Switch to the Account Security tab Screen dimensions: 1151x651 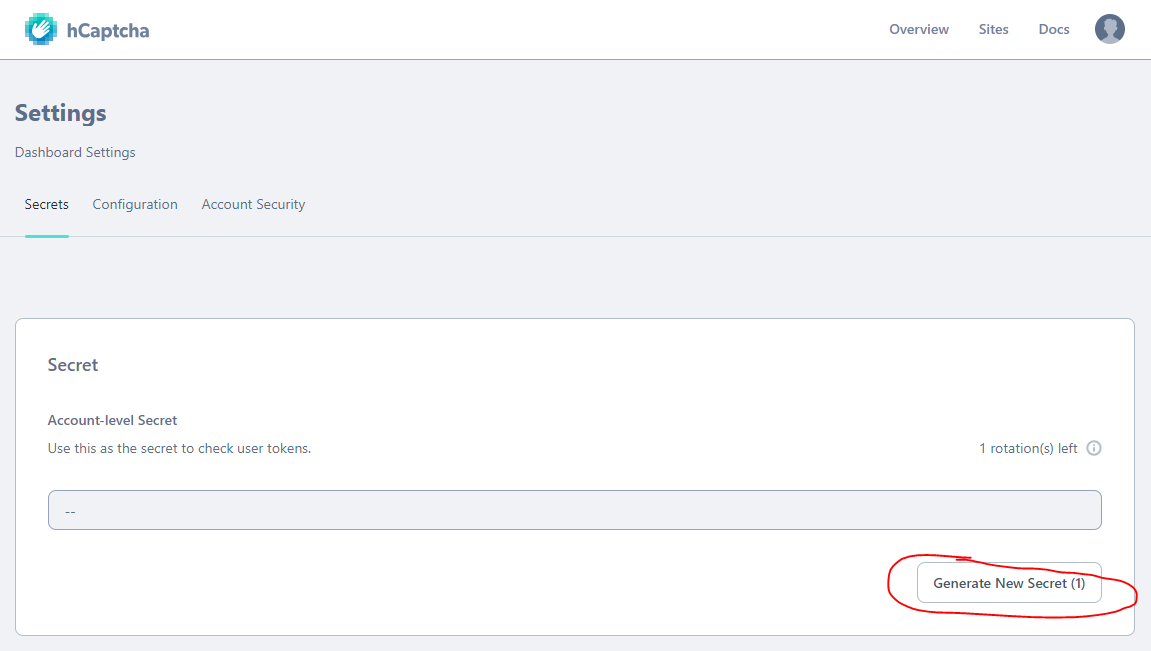(253, 204)
